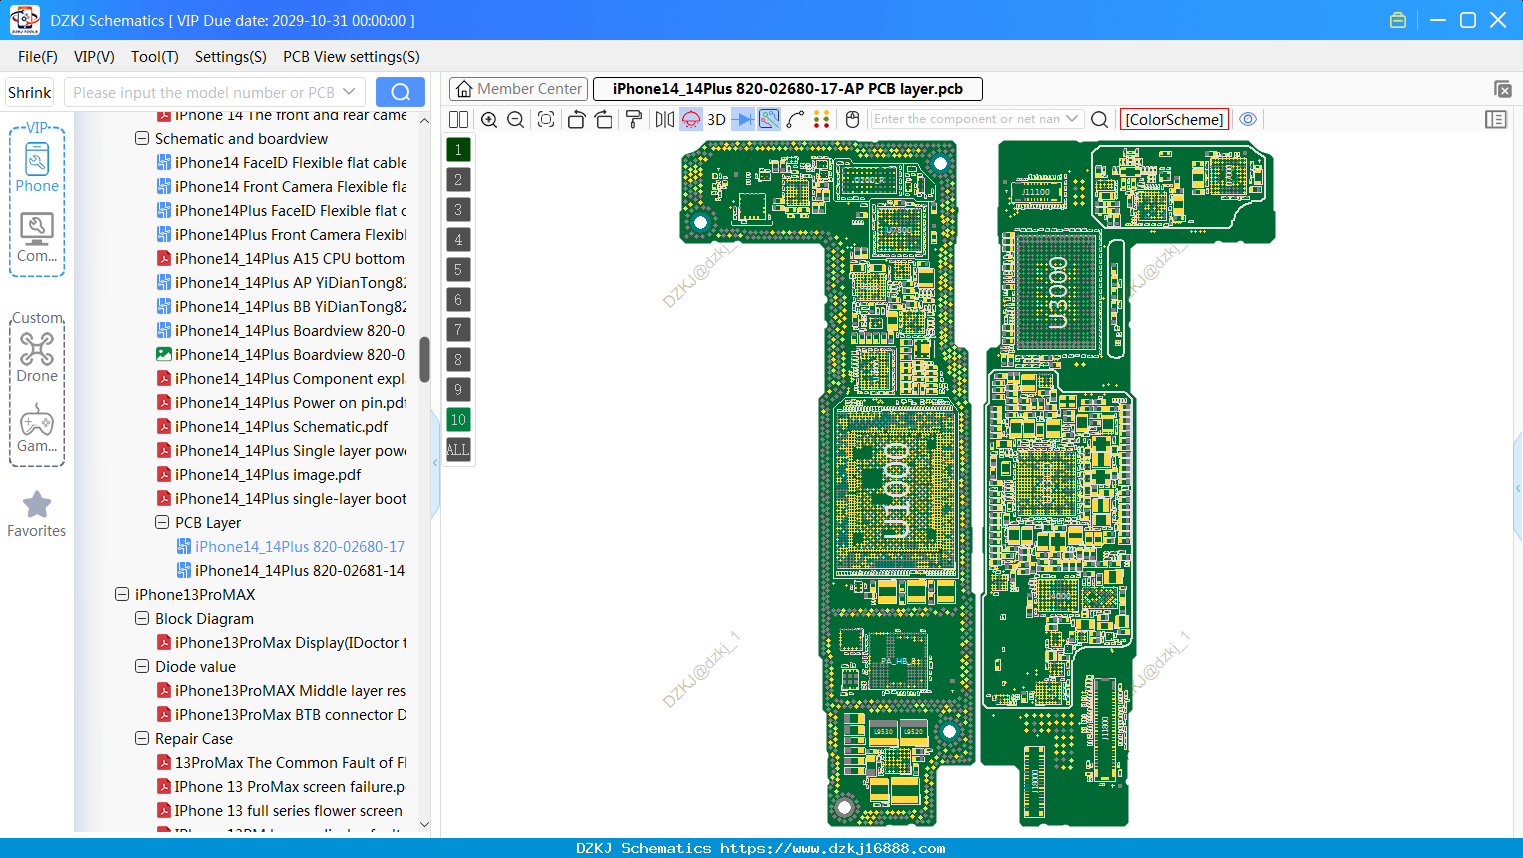Open the ColorScheme settings

coord(1174,119)
